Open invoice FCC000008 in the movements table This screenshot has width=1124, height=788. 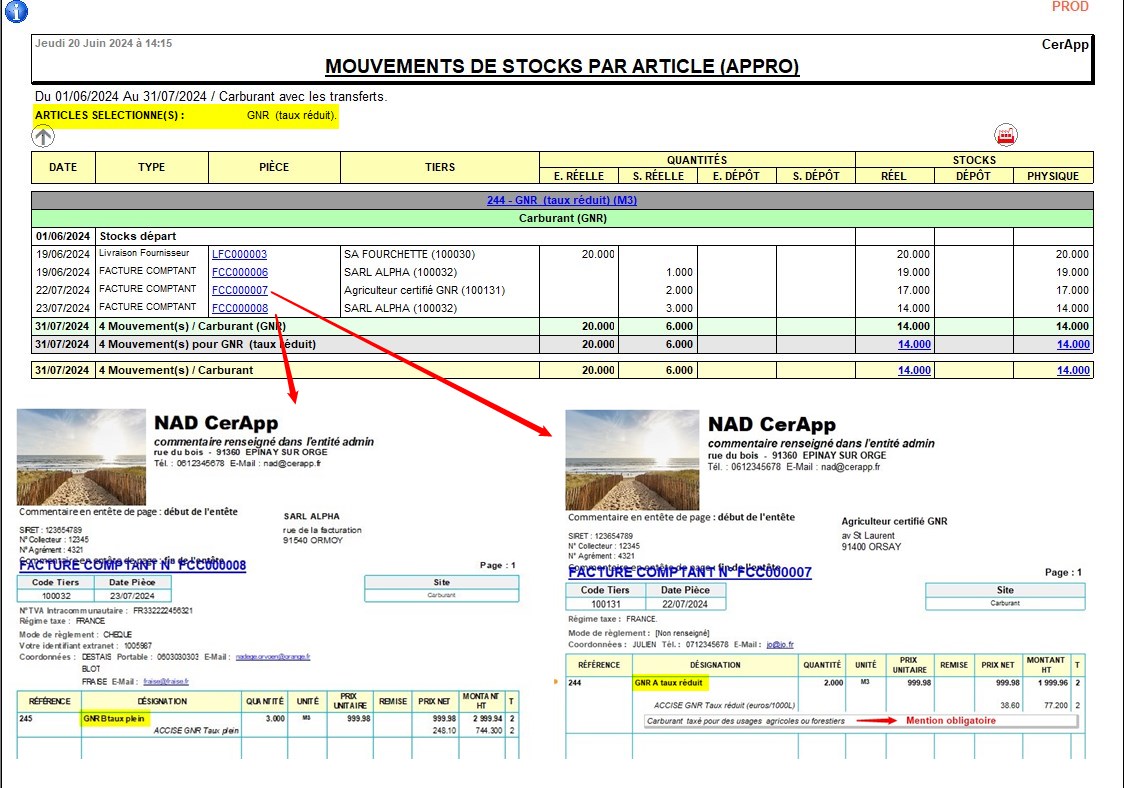point(239,308)
